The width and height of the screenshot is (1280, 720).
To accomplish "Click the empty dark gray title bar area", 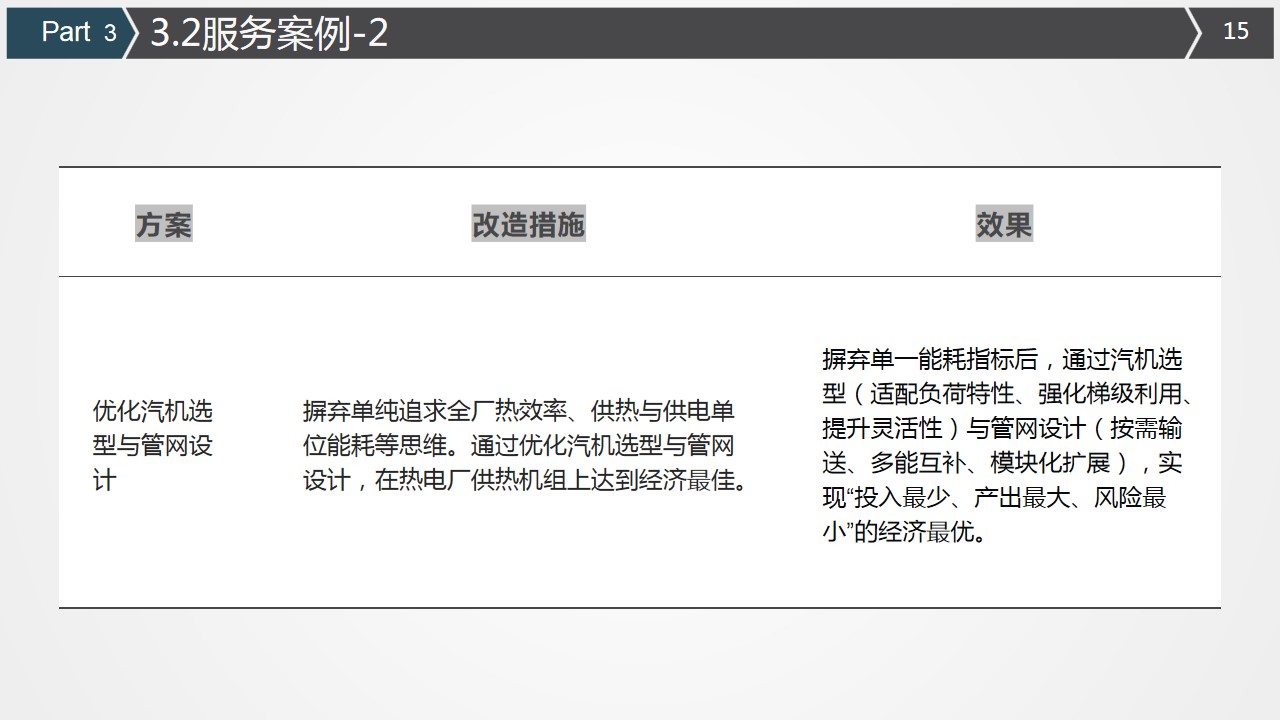I will 780,33.
